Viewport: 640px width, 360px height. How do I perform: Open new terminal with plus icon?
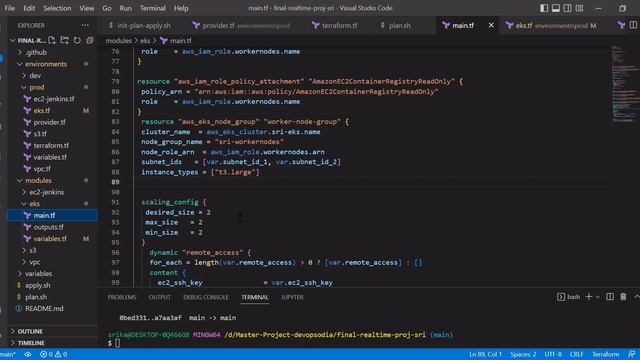589,297
